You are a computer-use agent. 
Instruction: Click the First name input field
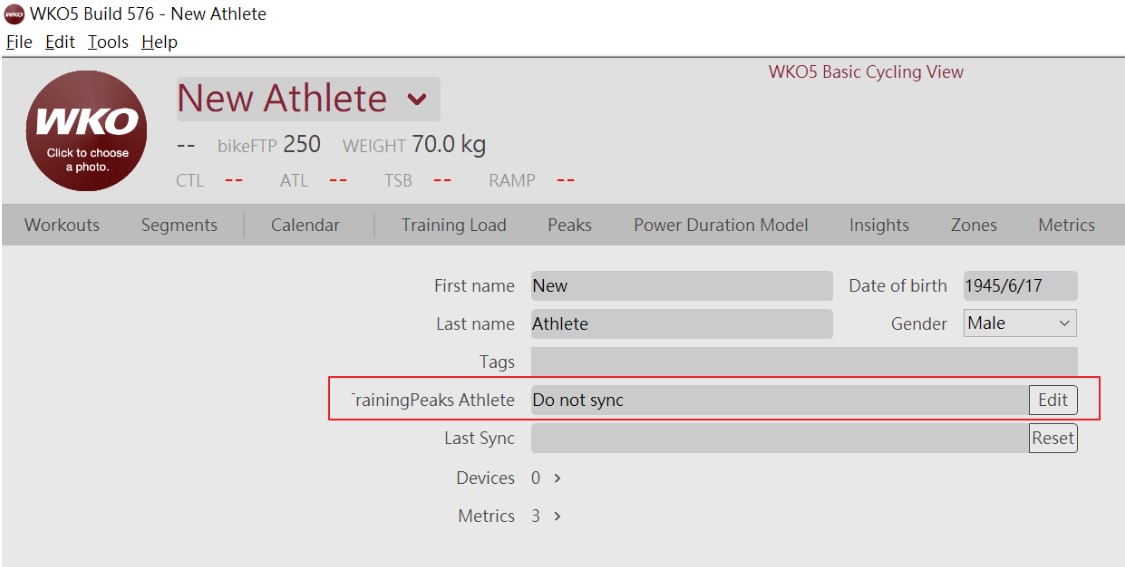[682, 286]
